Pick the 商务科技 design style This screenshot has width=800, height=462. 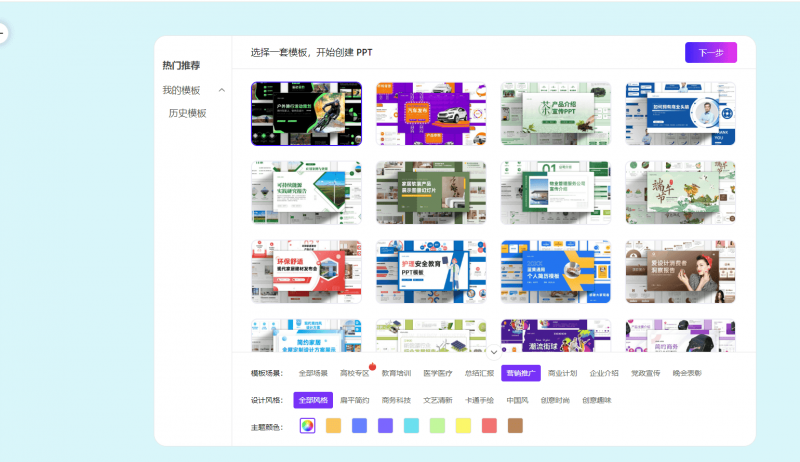tap(397, 400)
